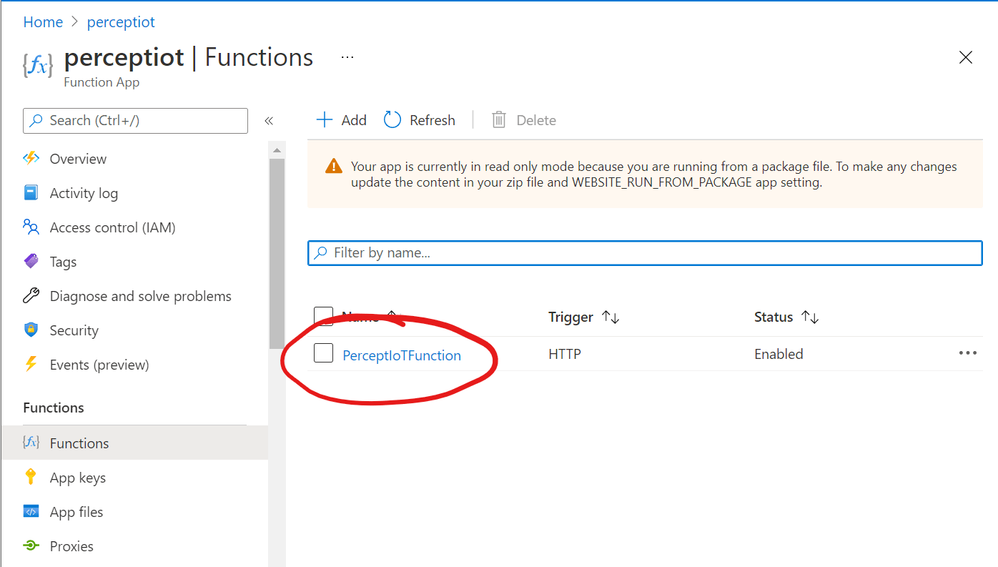
Task: Click the Activity log icon
Action: click(x=31, y=193)
